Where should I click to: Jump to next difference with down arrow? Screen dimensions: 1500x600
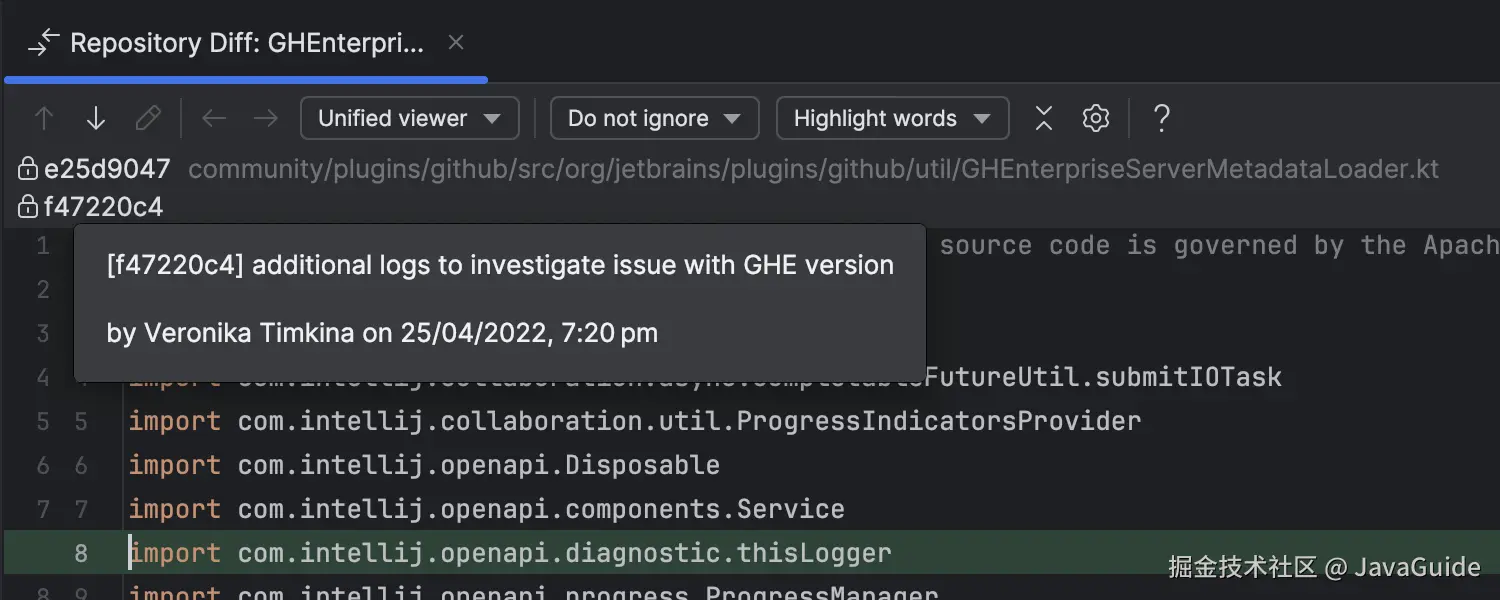pos(96,119)
